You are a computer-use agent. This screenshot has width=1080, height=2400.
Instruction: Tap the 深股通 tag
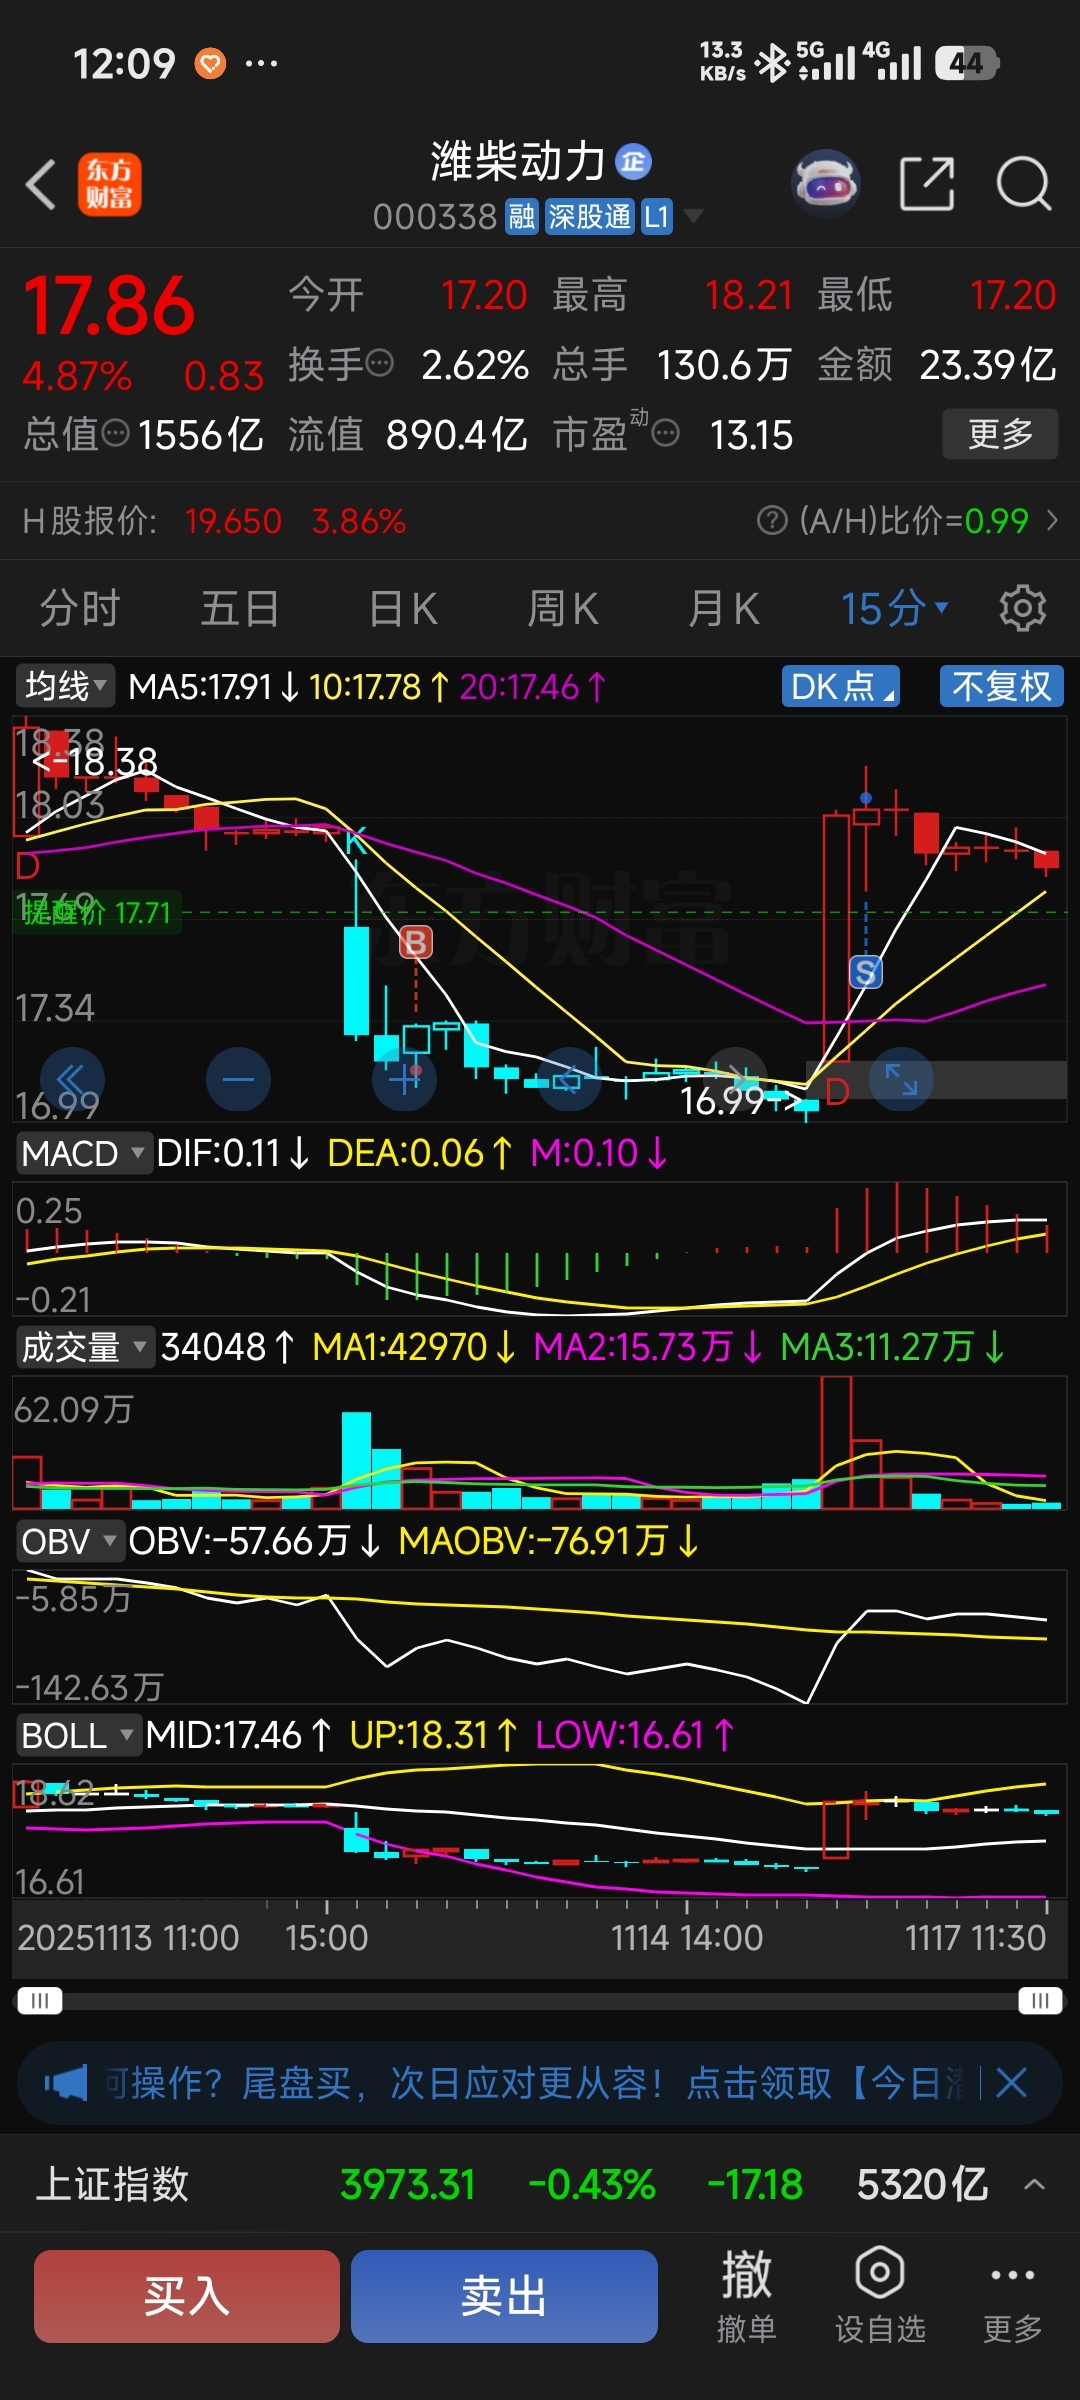pos(590,216)
